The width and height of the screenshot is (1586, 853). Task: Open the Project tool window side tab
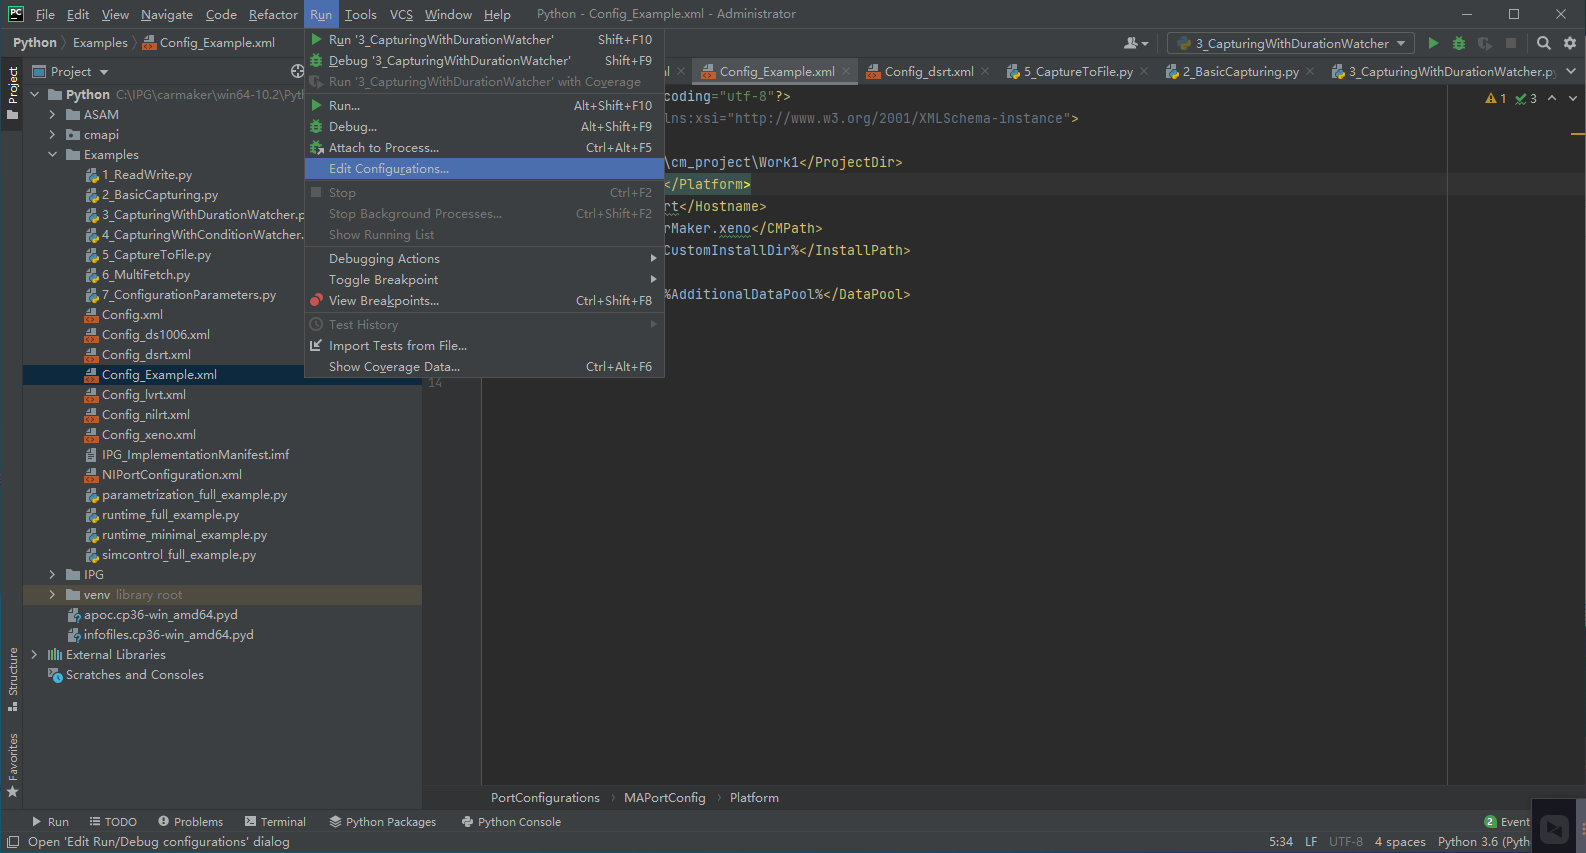click(12, 92)
